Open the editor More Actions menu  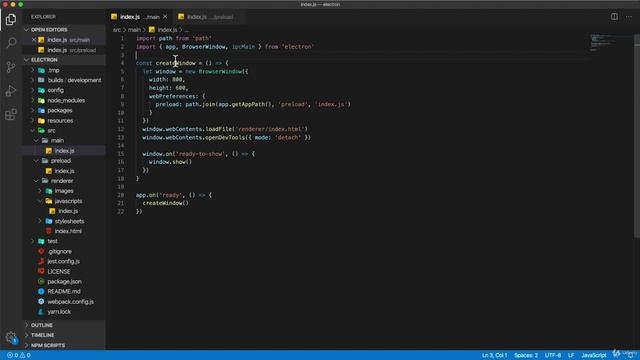pos(629,17)
